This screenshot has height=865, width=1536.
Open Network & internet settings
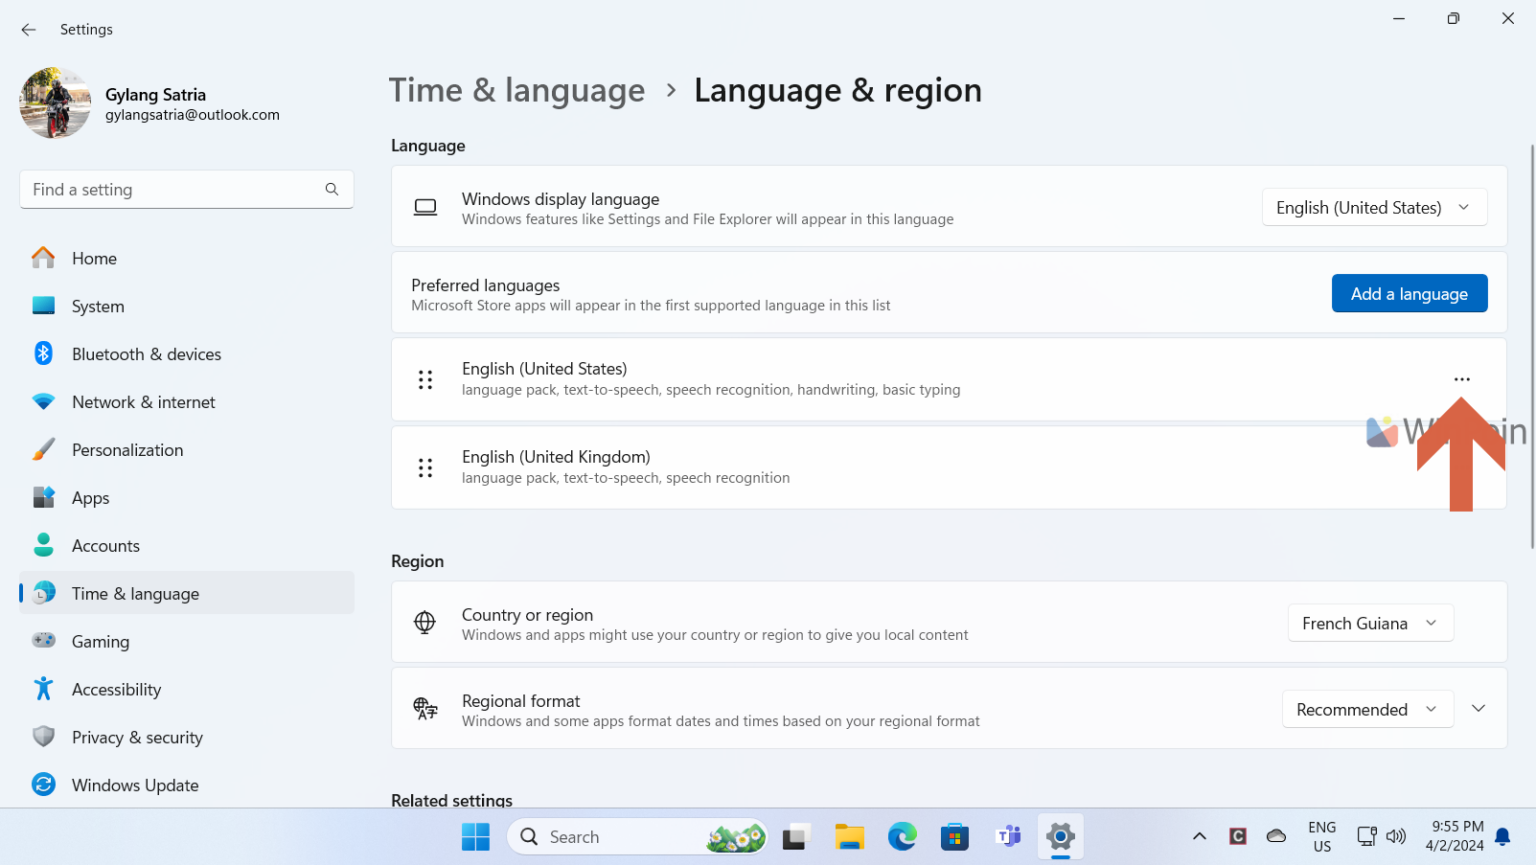(143, 401)
